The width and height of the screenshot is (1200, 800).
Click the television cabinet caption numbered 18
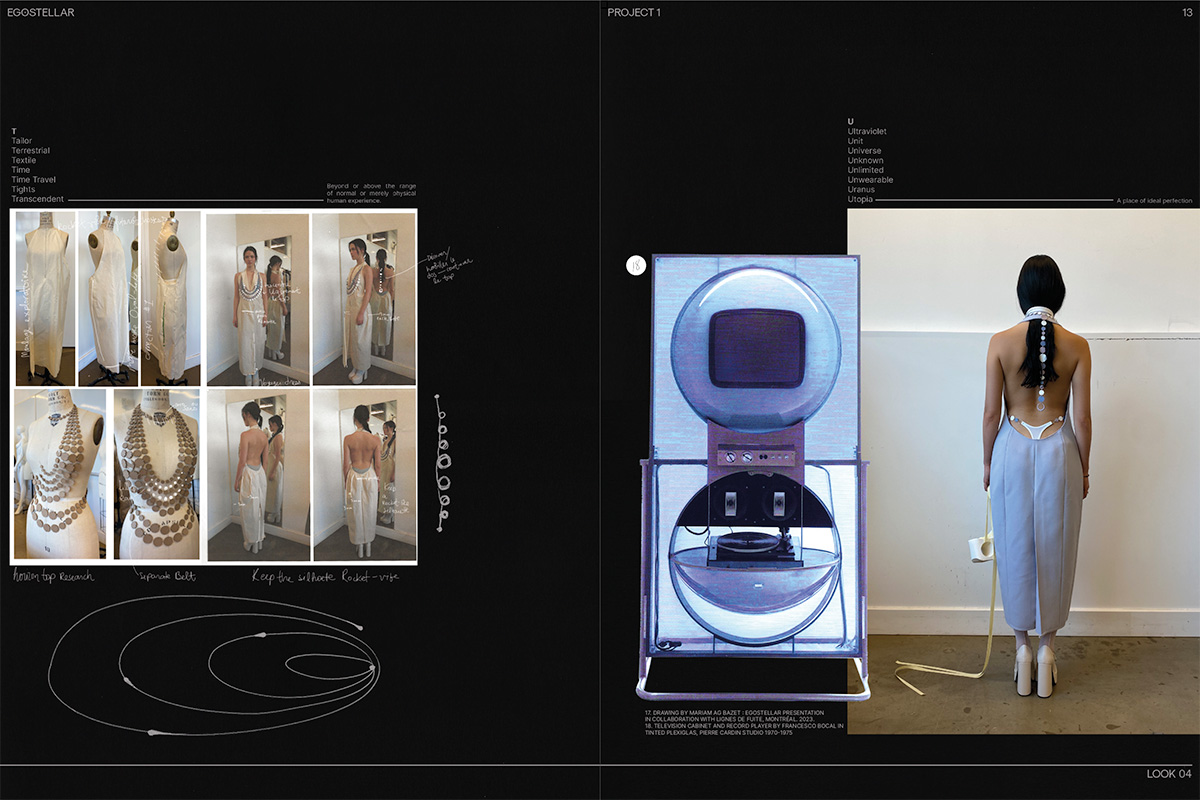(745, 729)
